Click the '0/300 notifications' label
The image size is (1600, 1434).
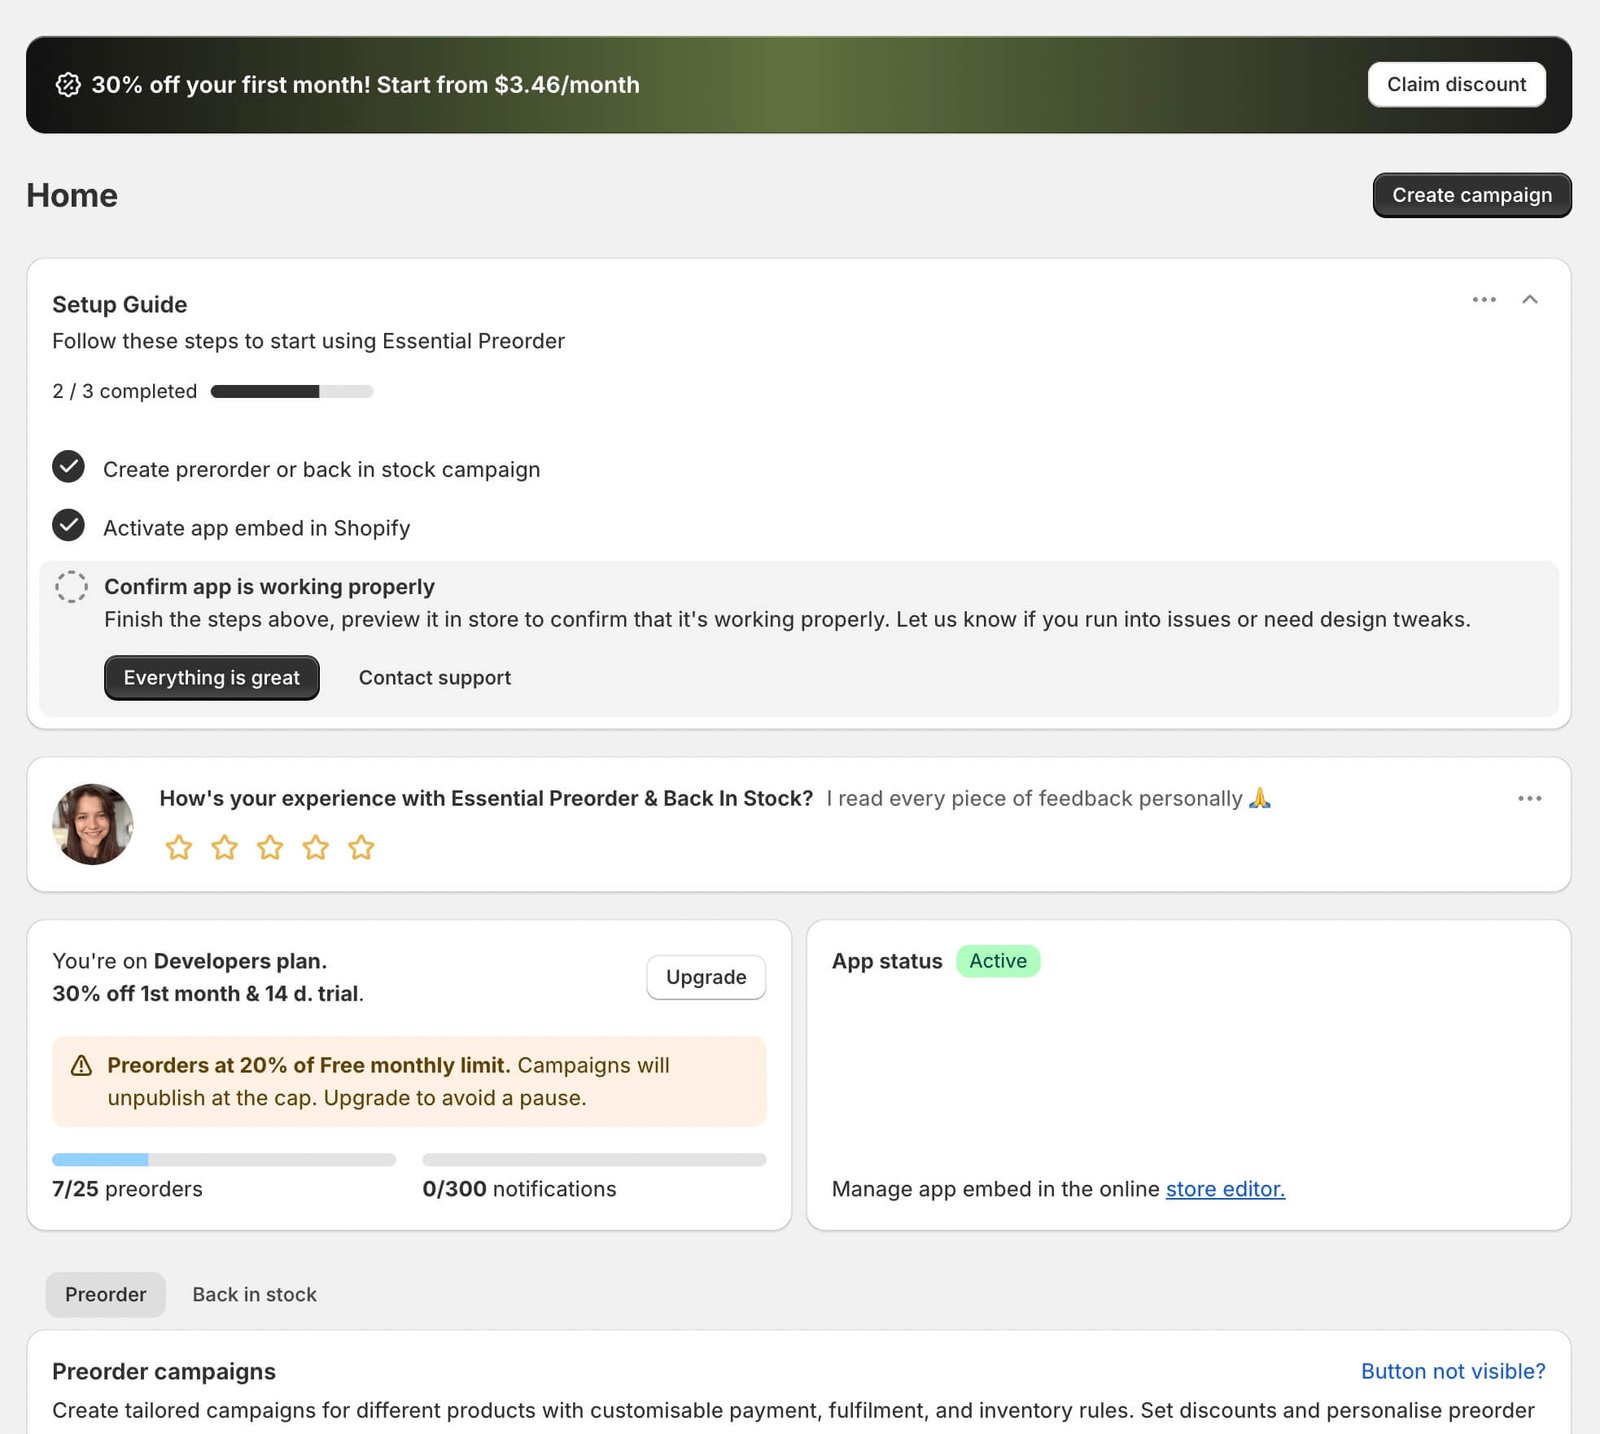point(520,1189)
